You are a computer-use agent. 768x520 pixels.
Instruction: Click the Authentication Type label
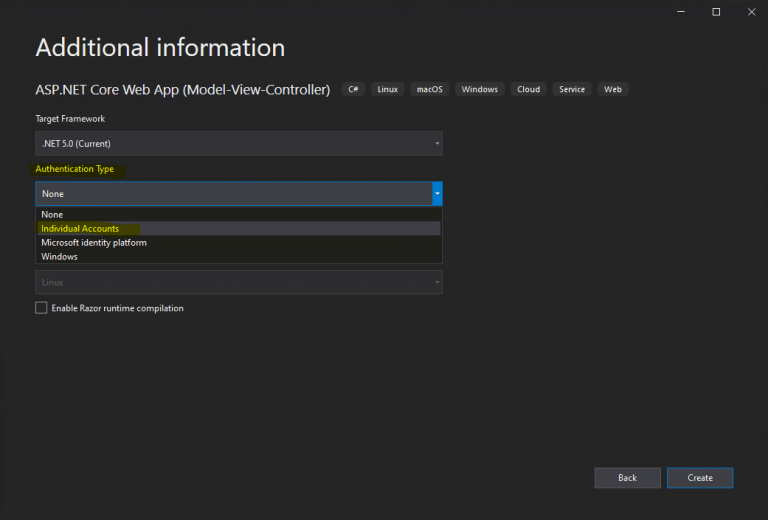point(74,169)
